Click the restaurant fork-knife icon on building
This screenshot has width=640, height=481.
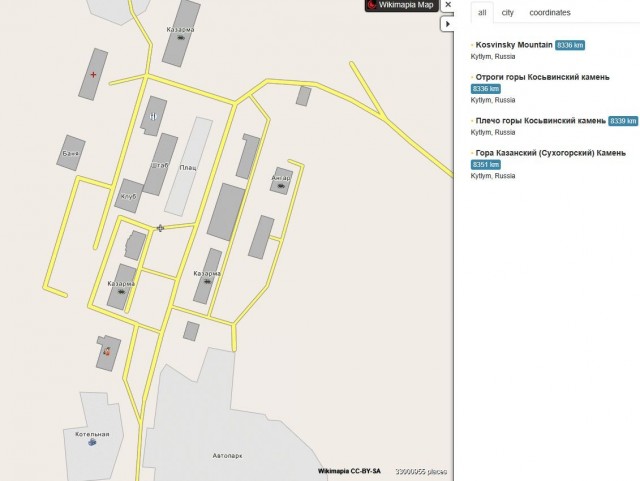(153, 117)
